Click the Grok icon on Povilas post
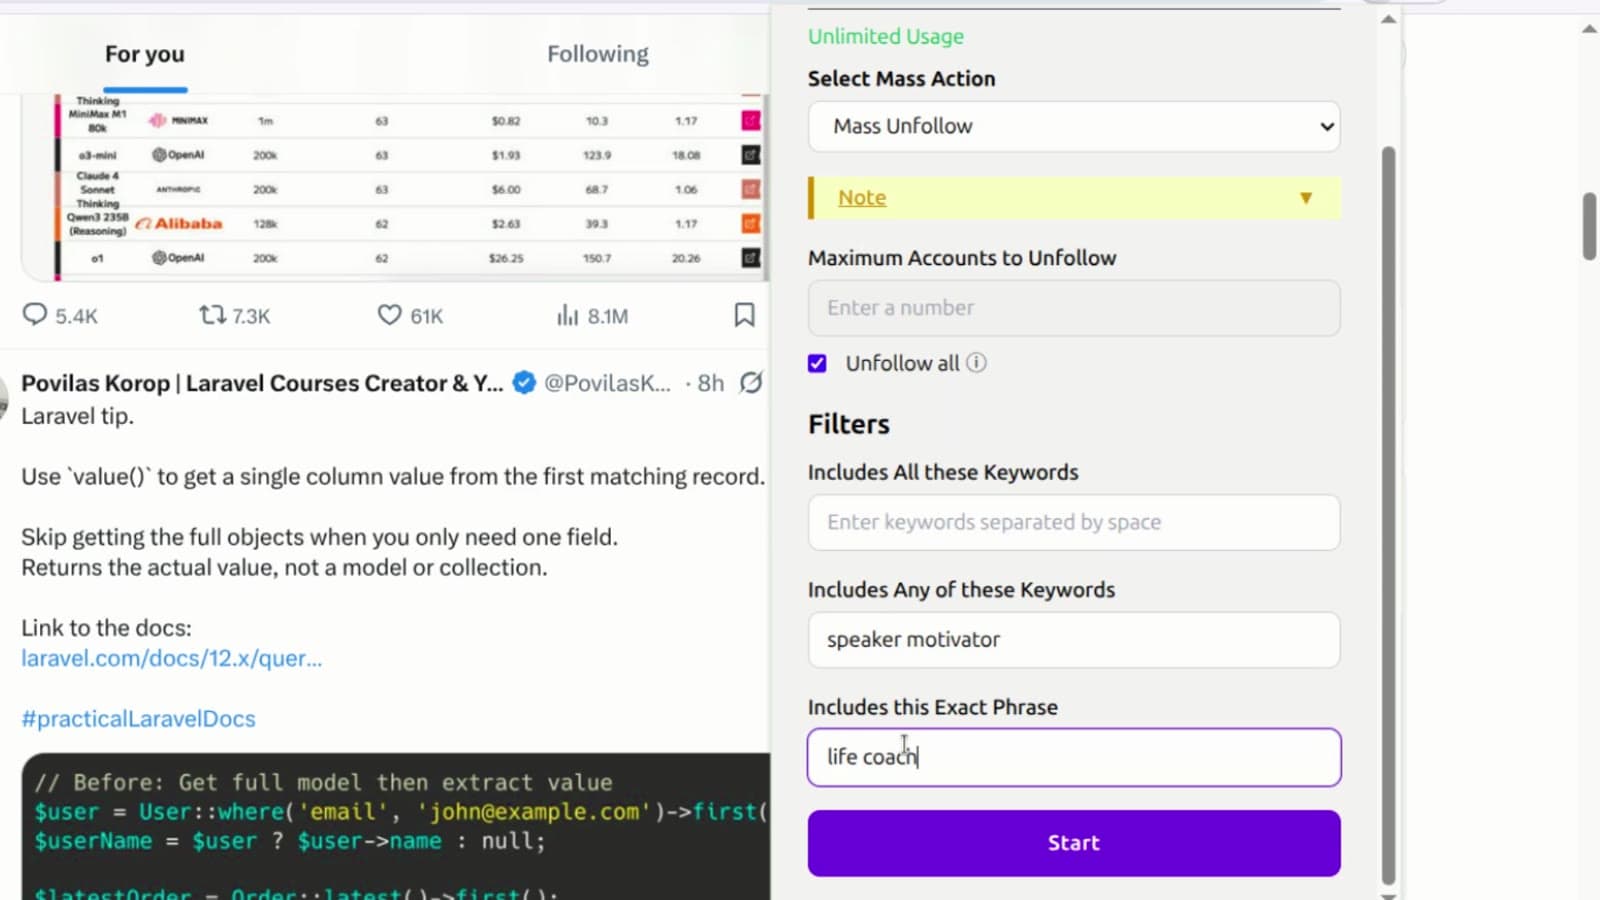 tap(751, 383)
